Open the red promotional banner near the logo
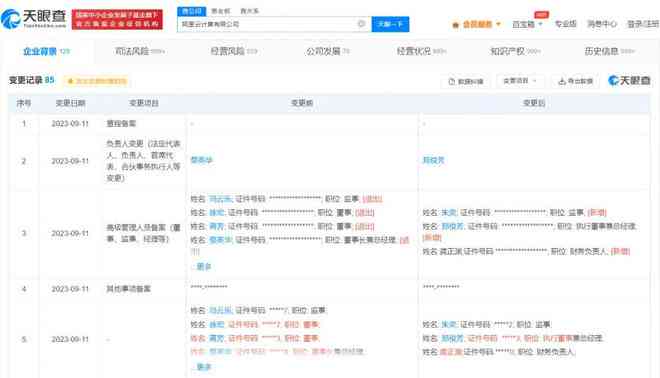The height and width of the screenshot is (378, 660). point(117,20)
